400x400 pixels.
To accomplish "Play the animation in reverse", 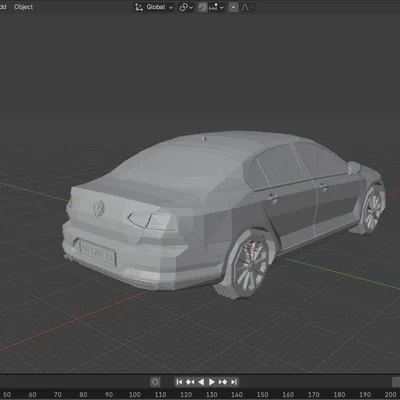I will 201,382.
